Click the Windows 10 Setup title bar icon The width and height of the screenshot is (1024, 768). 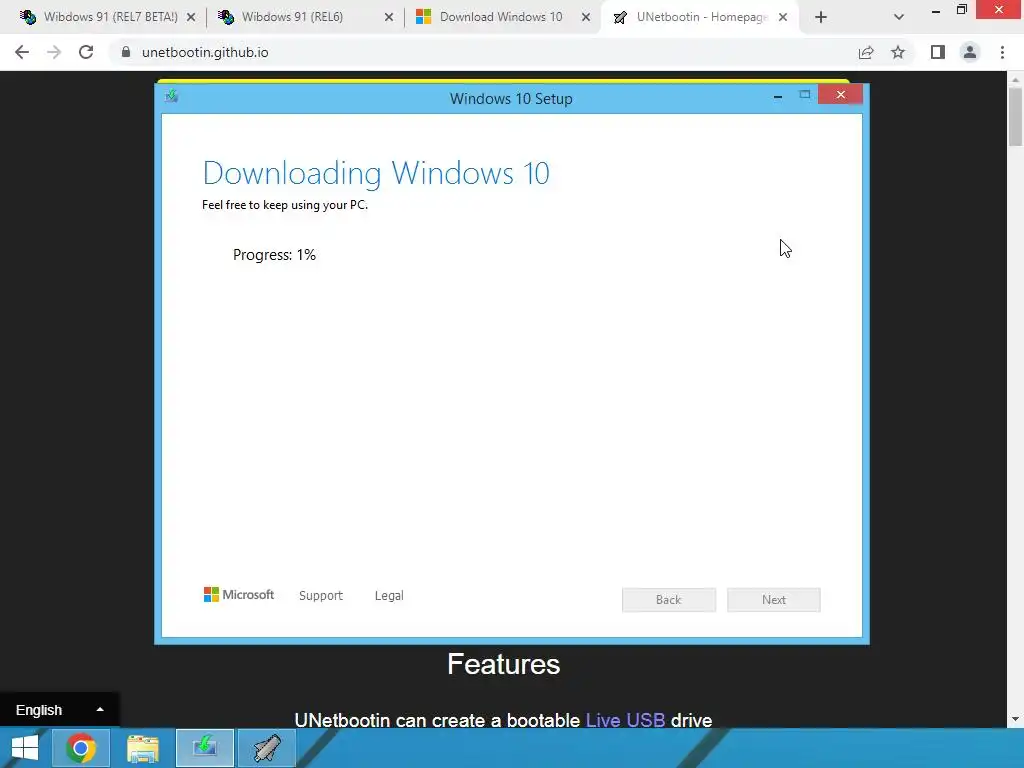172,97
